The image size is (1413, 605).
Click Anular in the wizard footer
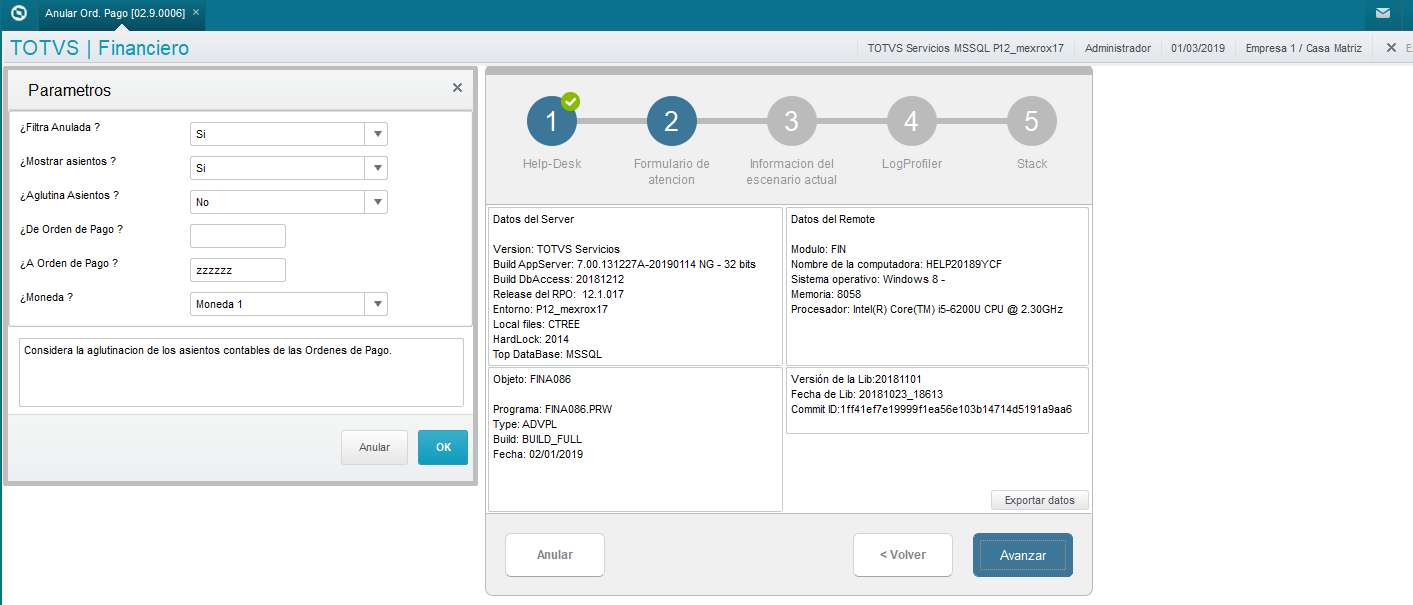(x=555, y=555)
